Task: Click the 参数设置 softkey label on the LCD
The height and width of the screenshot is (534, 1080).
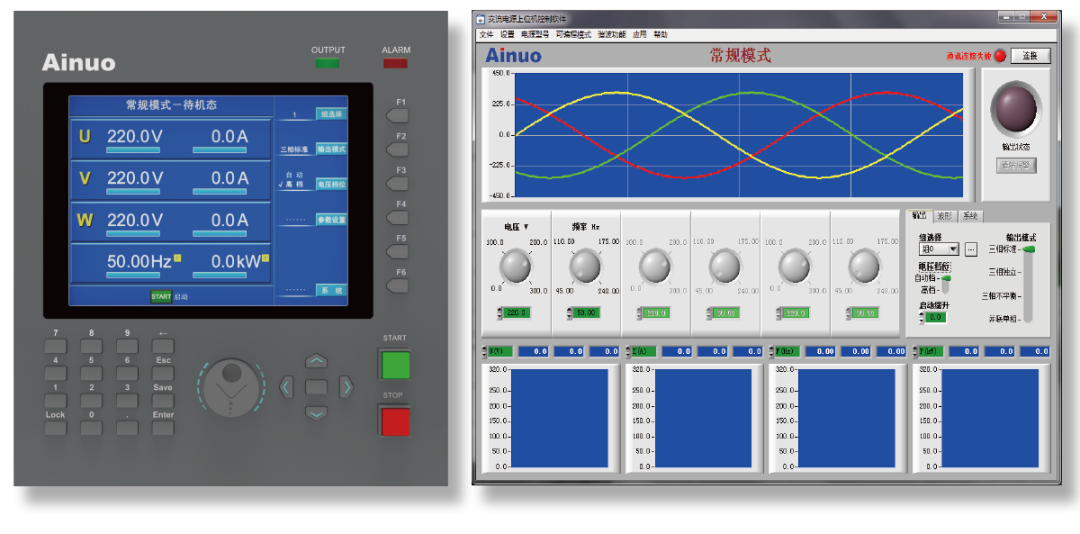Action: [x=331, y=219]
